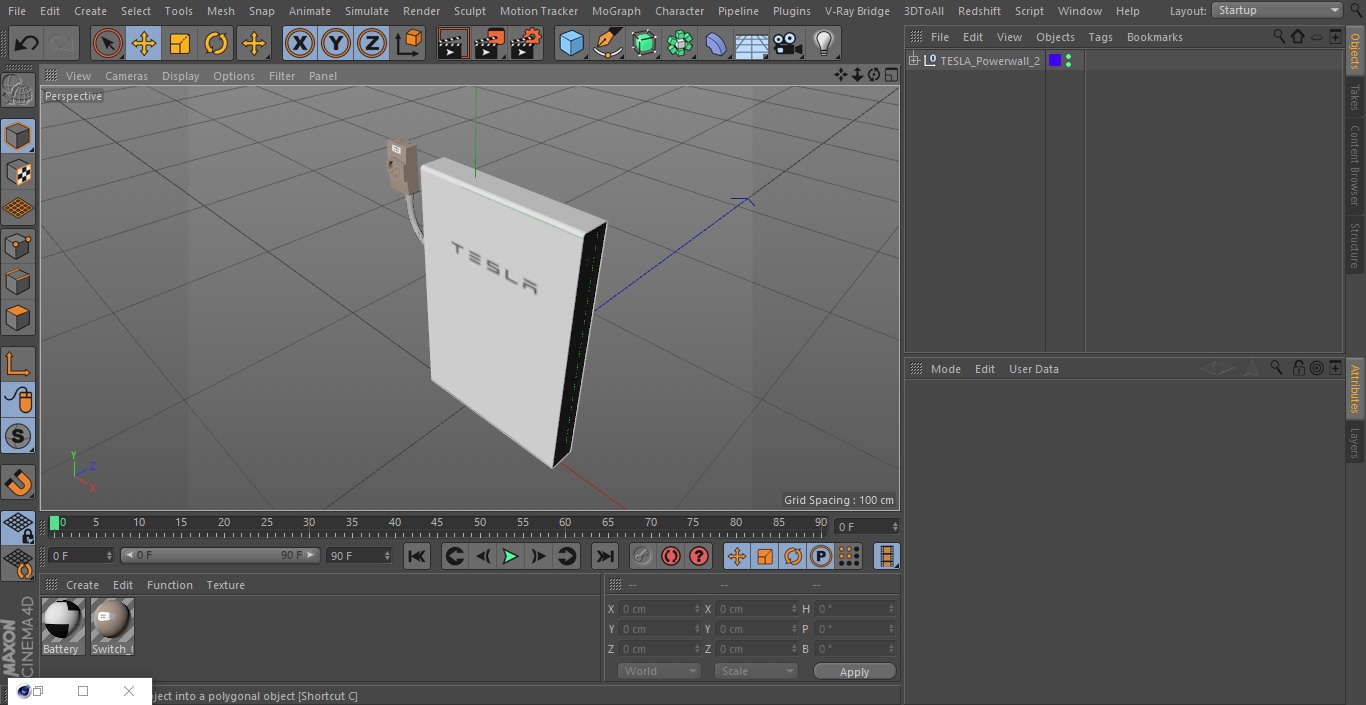Select the Battery material

click(x=63, y=627)
